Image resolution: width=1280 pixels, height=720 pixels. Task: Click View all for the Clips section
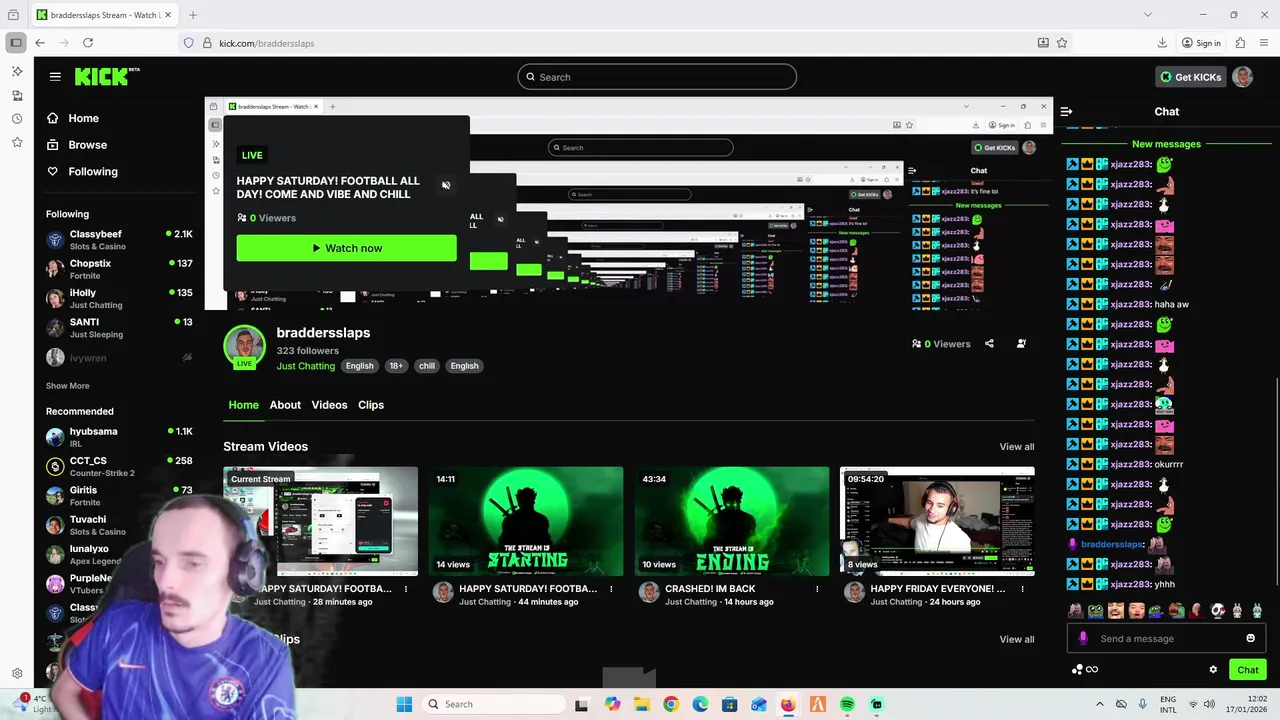click(x=1017, y=640)
